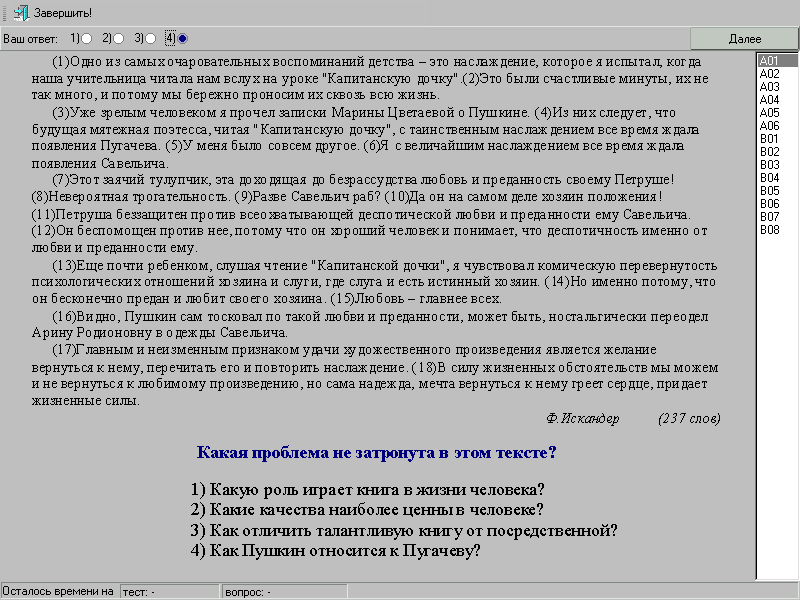The image size is (800, 600).
Task: Click sentence (3) starting 'Уже зрелым человеком'
Action: coord(292,112)
